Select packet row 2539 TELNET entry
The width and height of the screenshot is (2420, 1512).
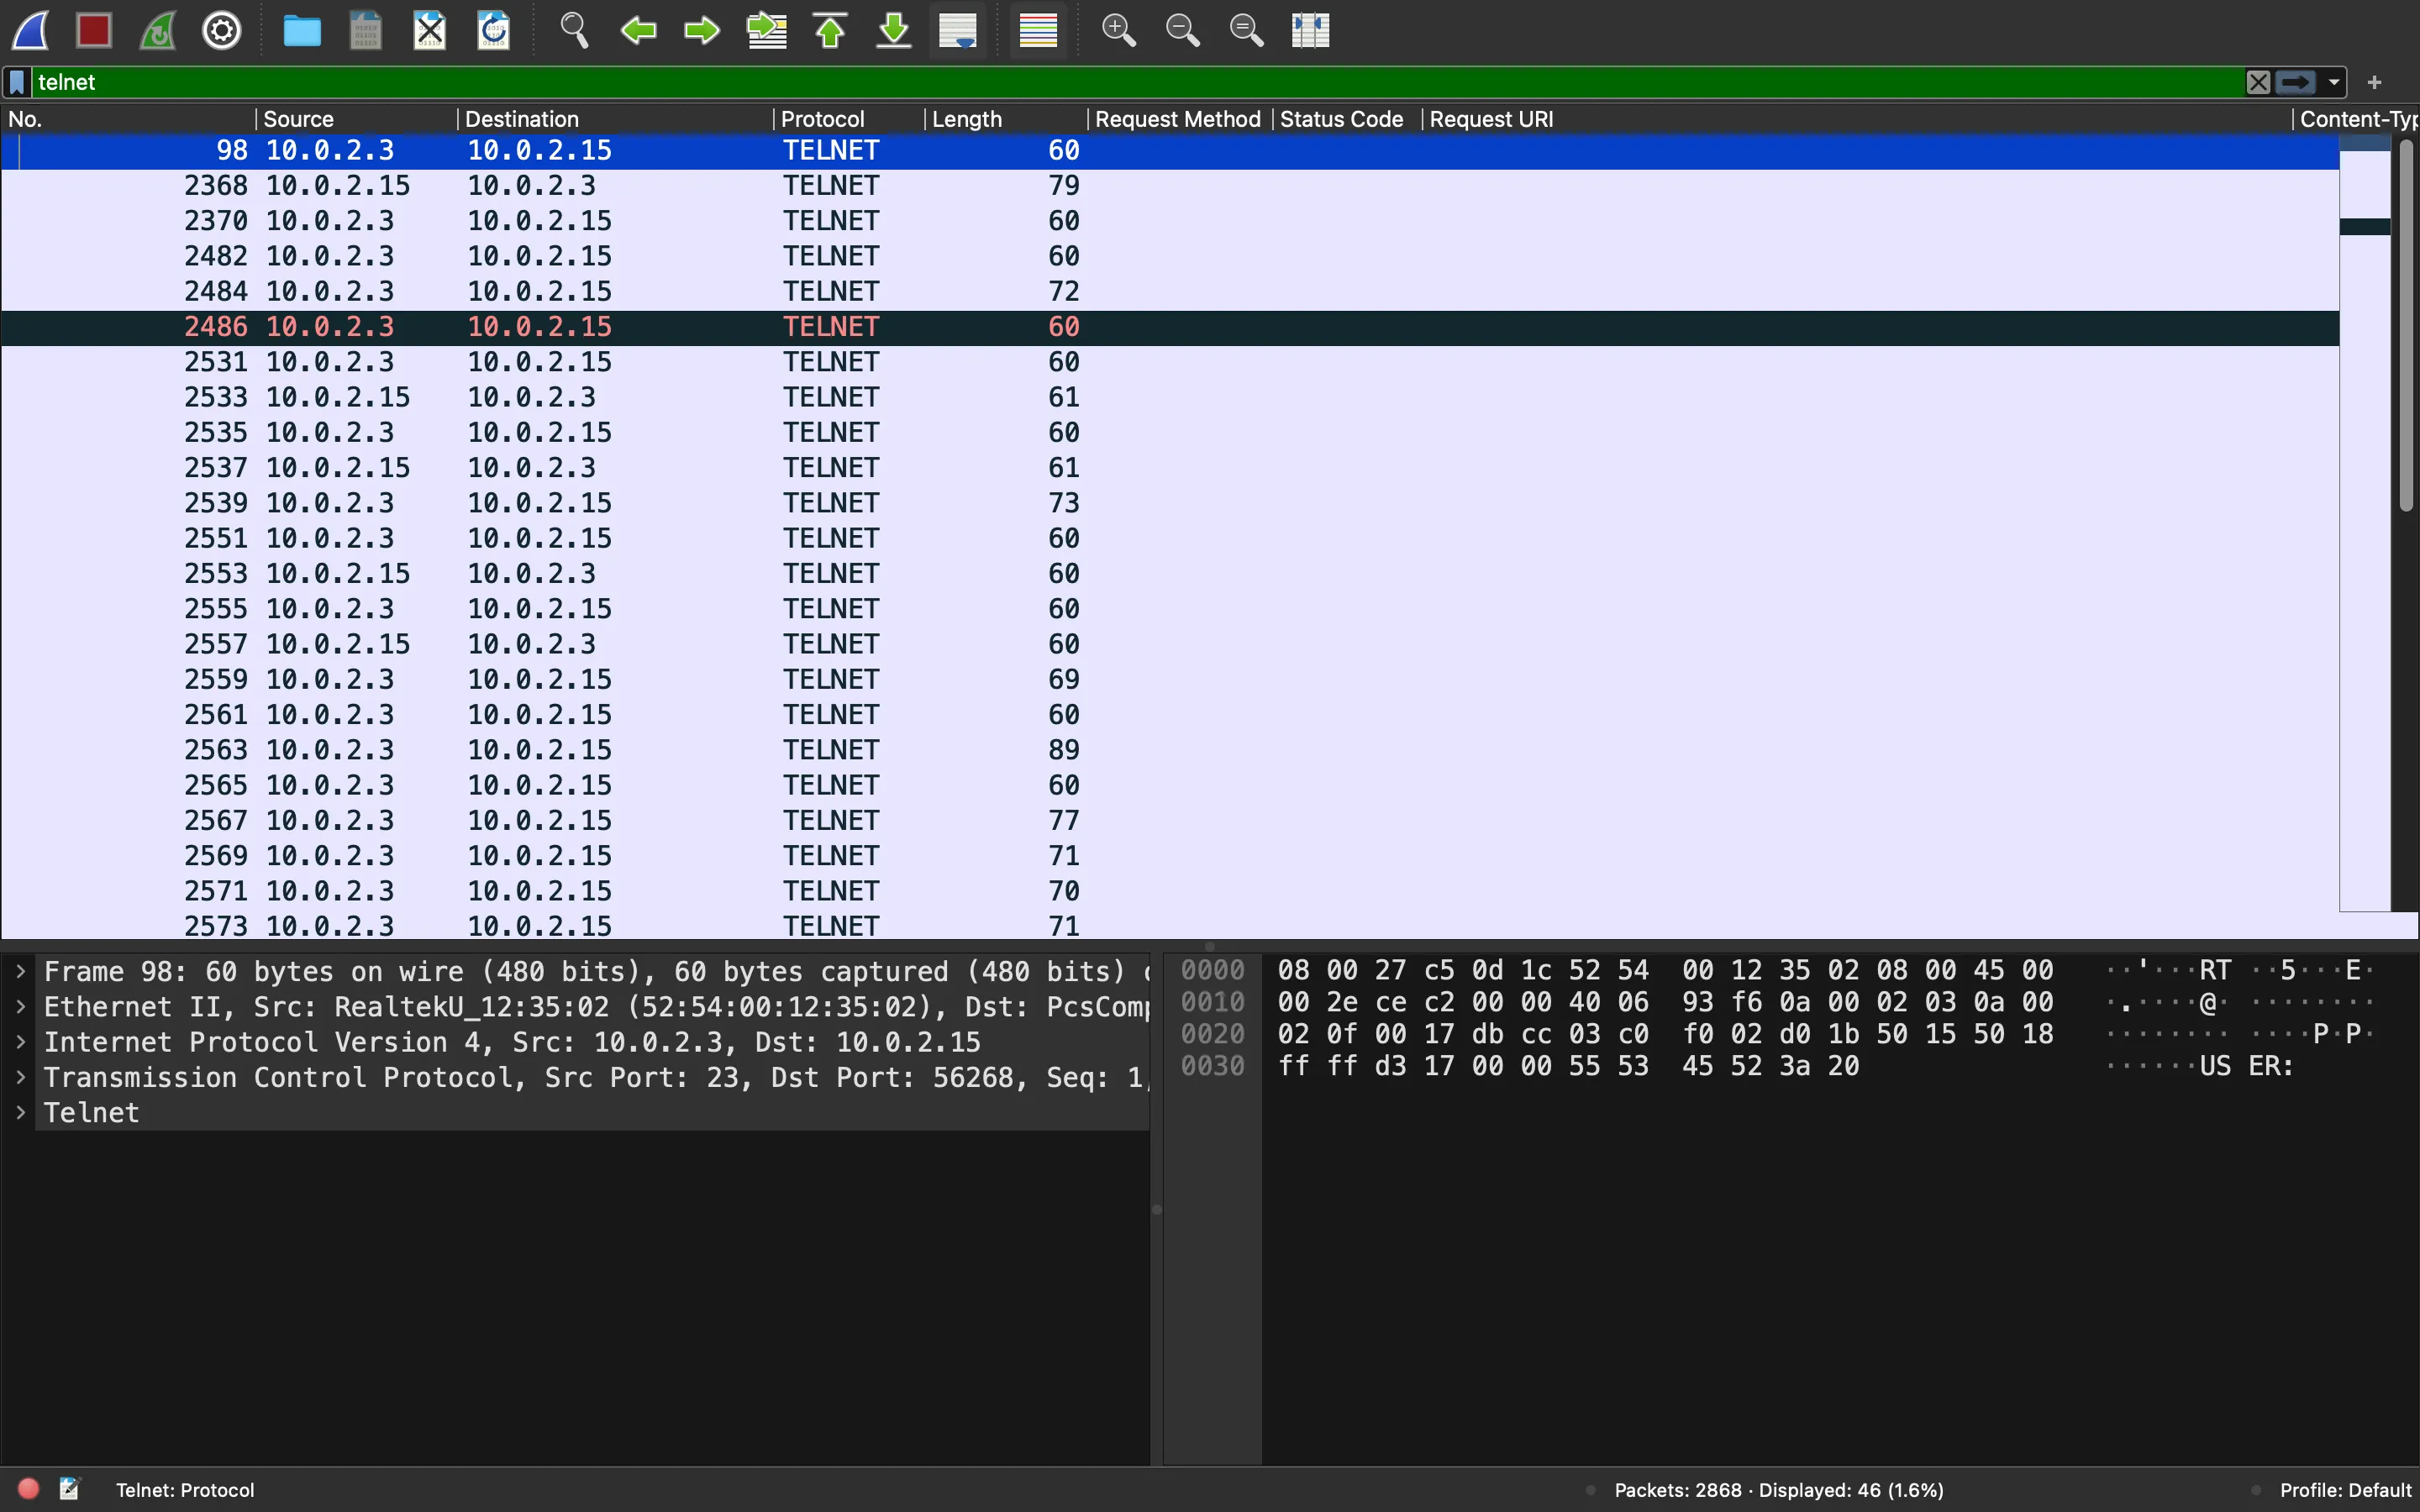(x=697, y=503)
